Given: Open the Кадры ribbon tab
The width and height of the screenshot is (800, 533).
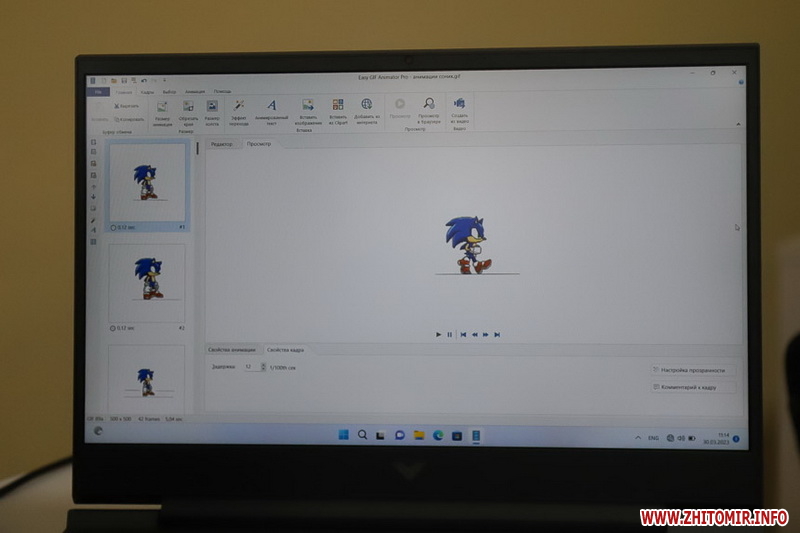Looking at the screenshot, I should coord(146,91).
